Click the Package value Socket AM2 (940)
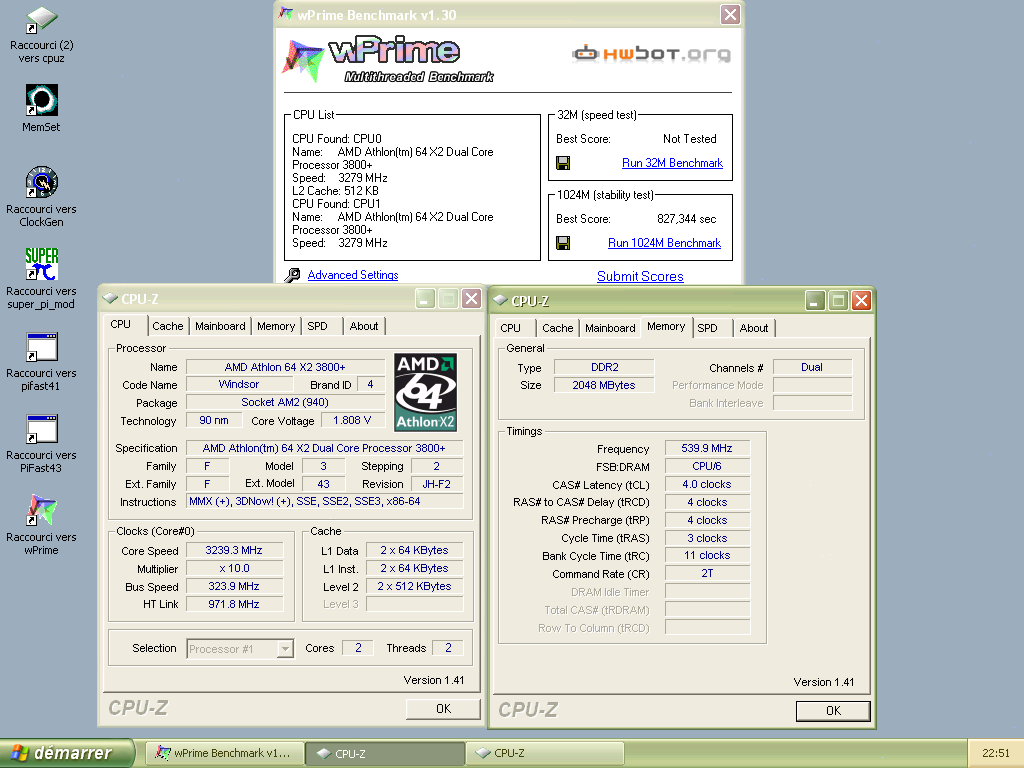Image resolution: width=1024 pixels, height=768 pixels. 285,402
